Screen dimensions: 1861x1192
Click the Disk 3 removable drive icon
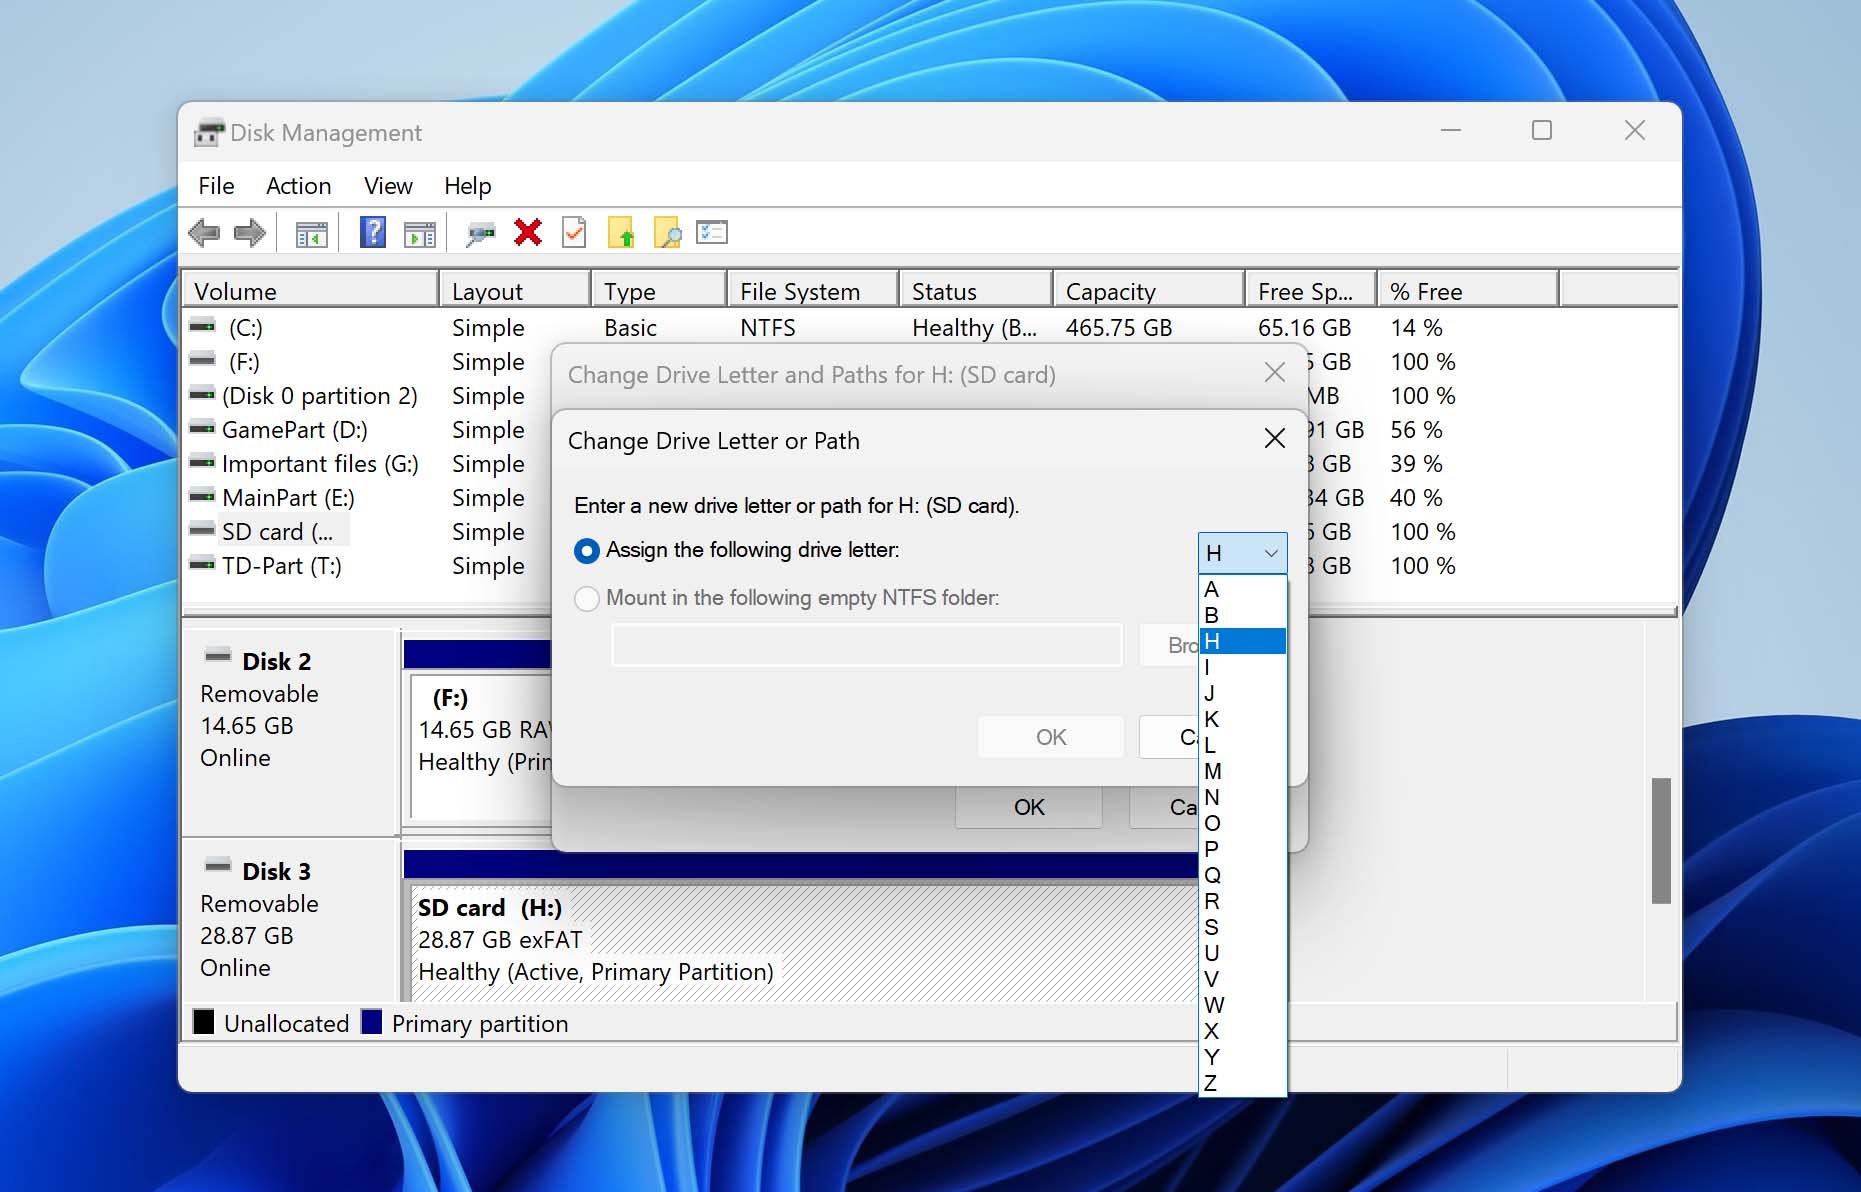(218, 866)
